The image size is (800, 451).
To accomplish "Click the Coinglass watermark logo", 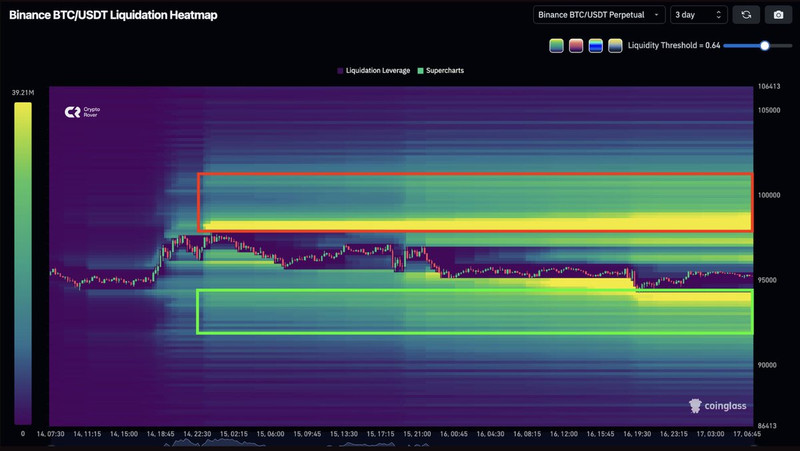I will (717, 405).
